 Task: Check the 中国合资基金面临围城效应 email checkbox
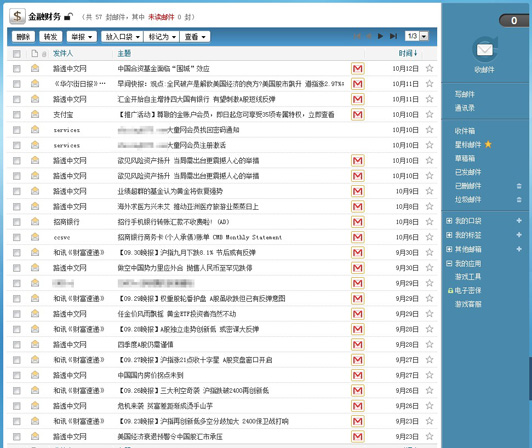[16, 69]
